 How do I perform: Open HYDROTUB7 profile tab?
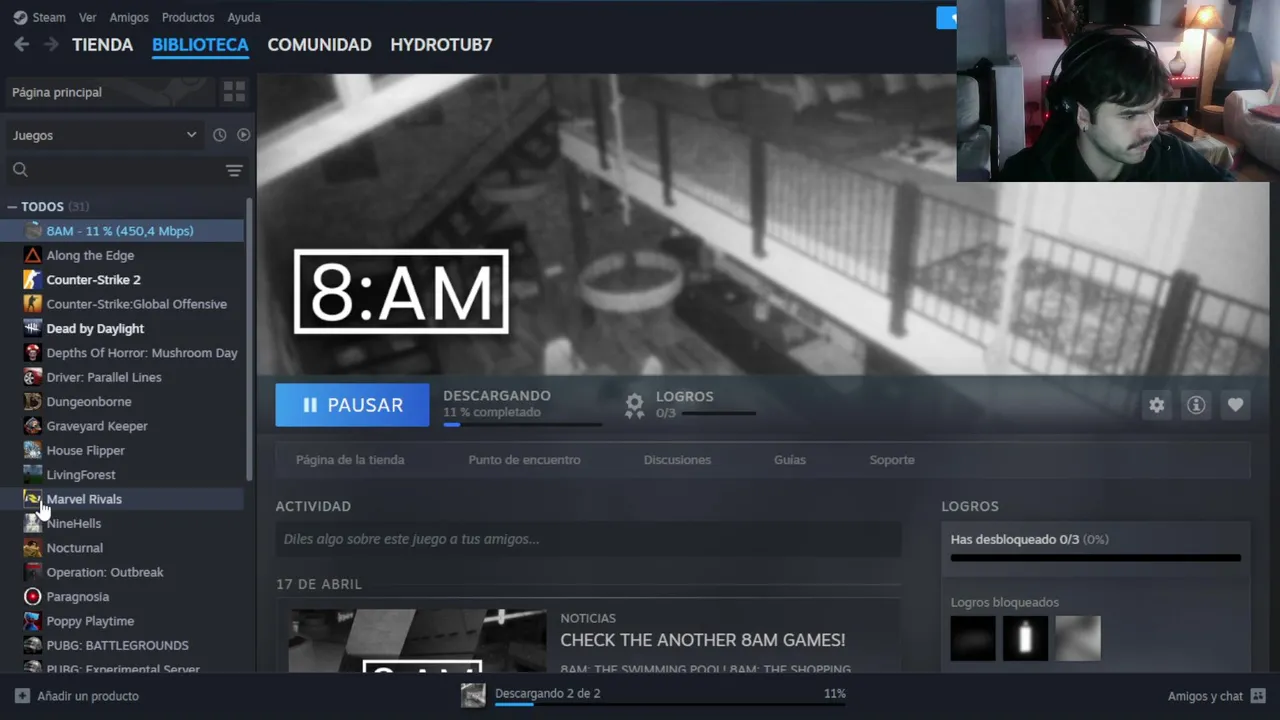(x=441, y=44)
